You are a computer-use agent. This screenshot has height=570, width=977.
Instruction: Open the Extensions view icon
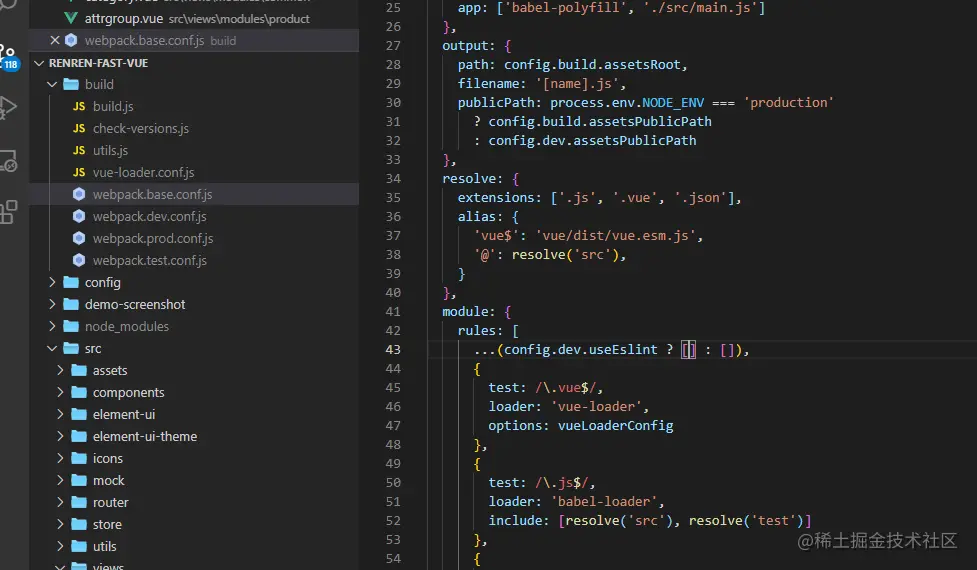(9, 212)
